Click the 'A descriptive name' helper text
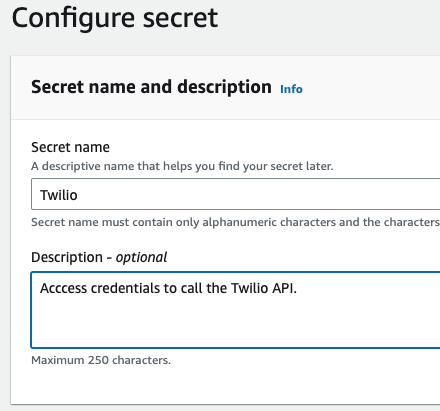 click(182, 166)
